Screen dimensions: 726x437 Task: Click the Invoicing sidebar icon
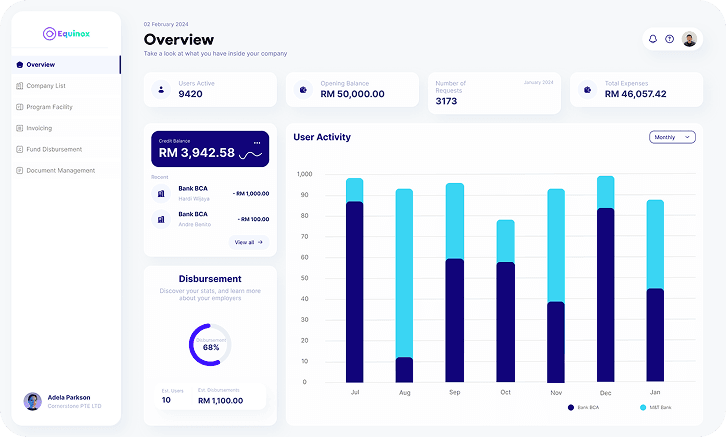pyautogui.click(x=19, y=128)
